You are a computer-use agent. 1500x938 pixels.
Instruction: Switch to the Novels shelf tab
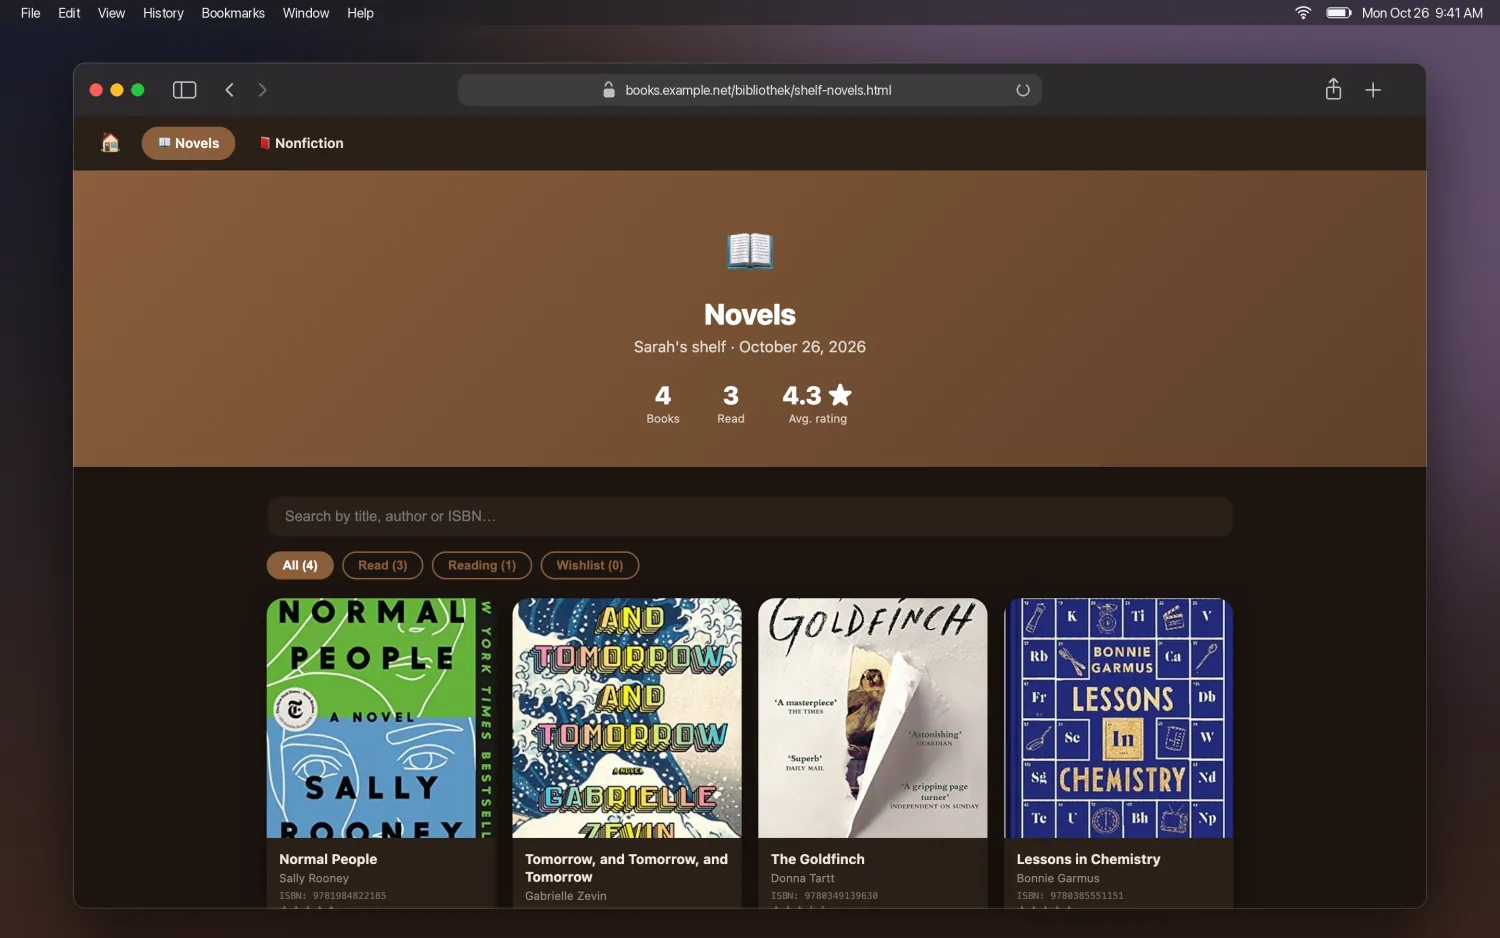188,143
